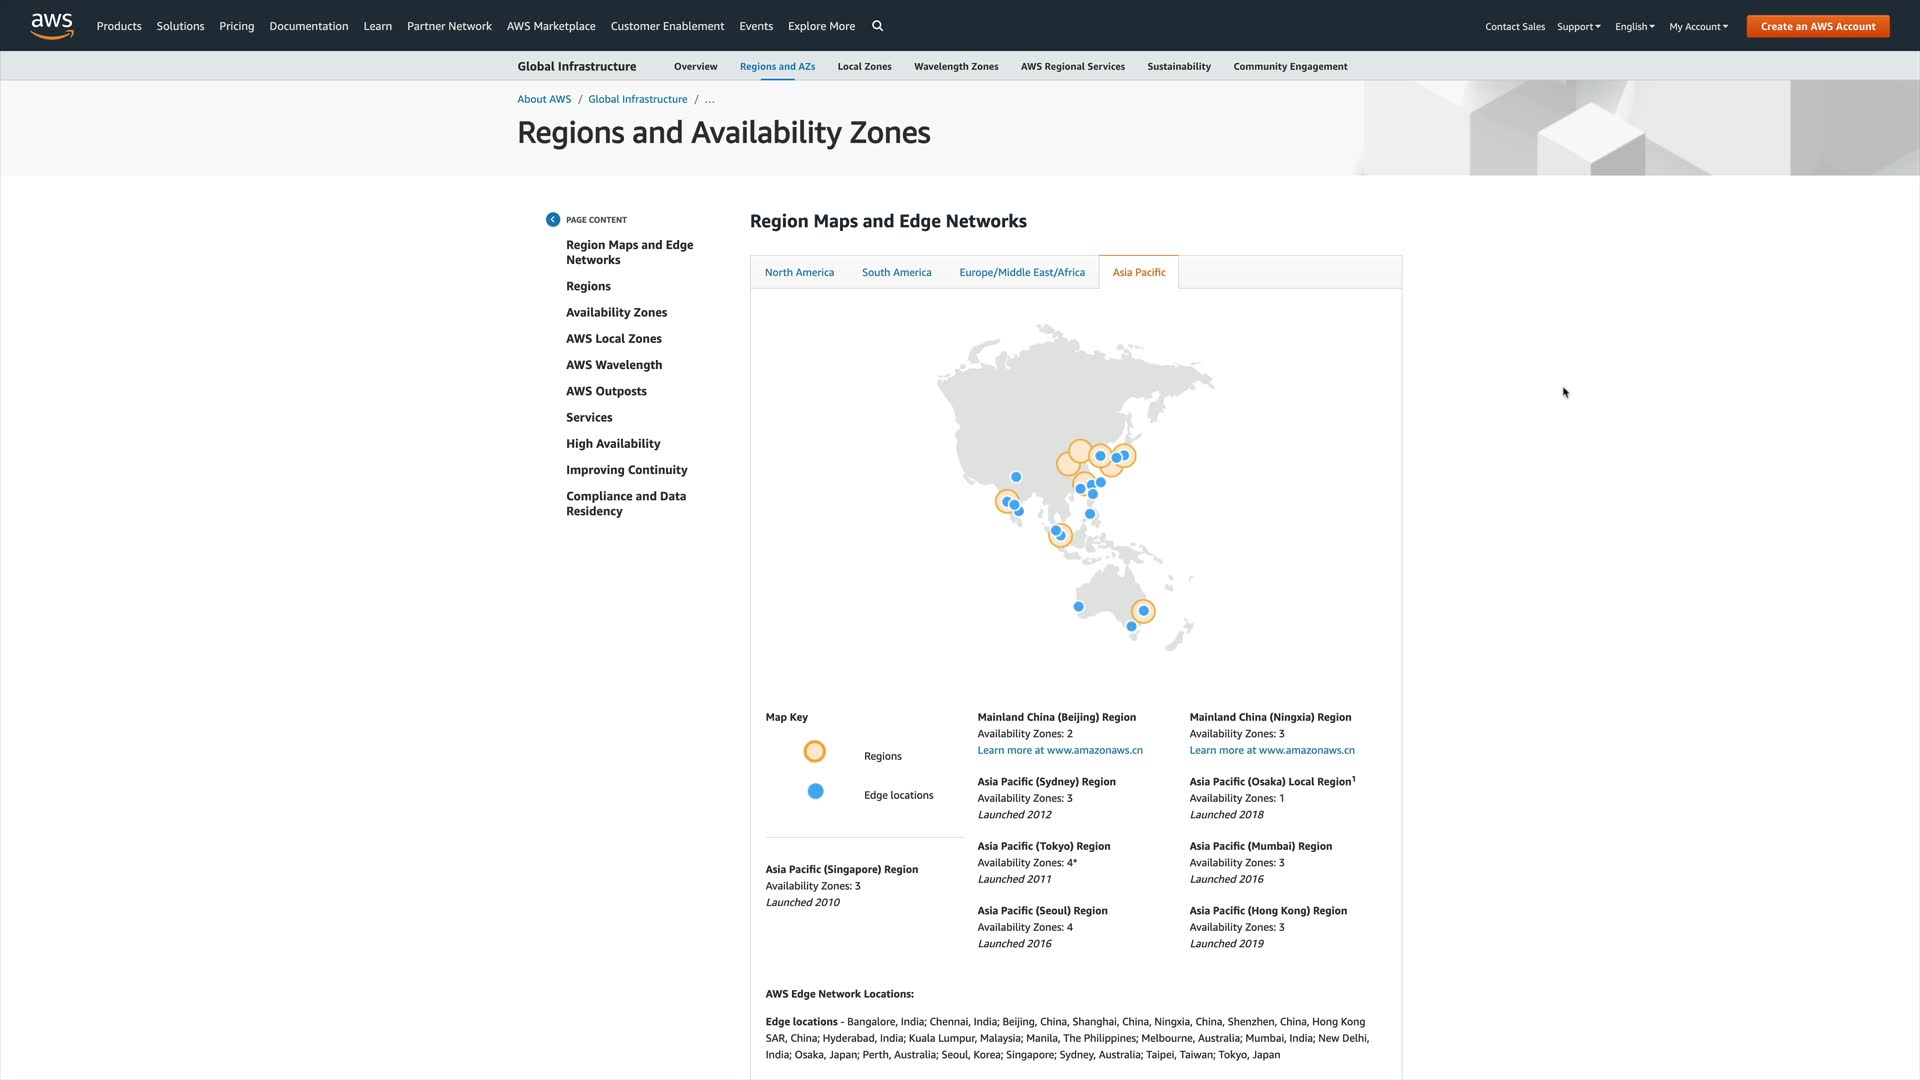The height and width of the screenshot is (1080, 1920).
Task: Click the Melbourne edge location dot
Action: (x=1131, y=627)
